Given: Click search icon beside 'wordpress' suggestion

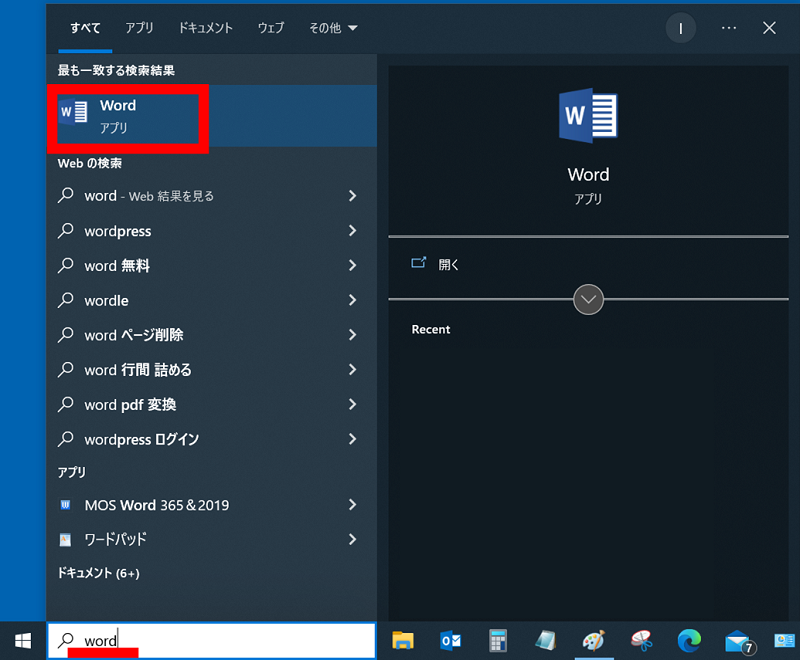Looking at the screenshot, I should (x=66, y=231).
